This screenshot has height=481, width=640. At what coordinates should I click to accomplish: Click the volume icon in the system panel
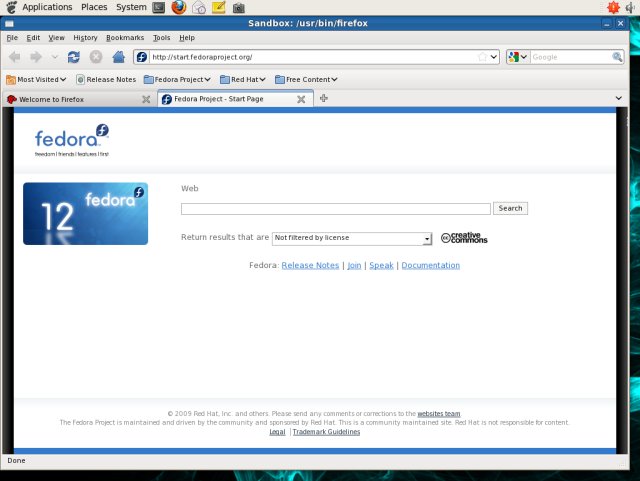point(631,7)
